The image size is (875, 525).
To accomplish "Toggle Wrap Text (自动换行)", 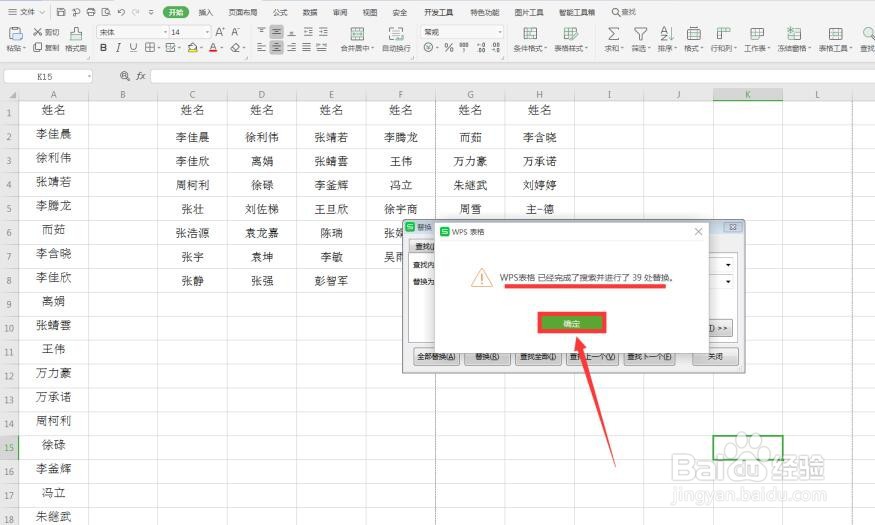I will 396,39.
